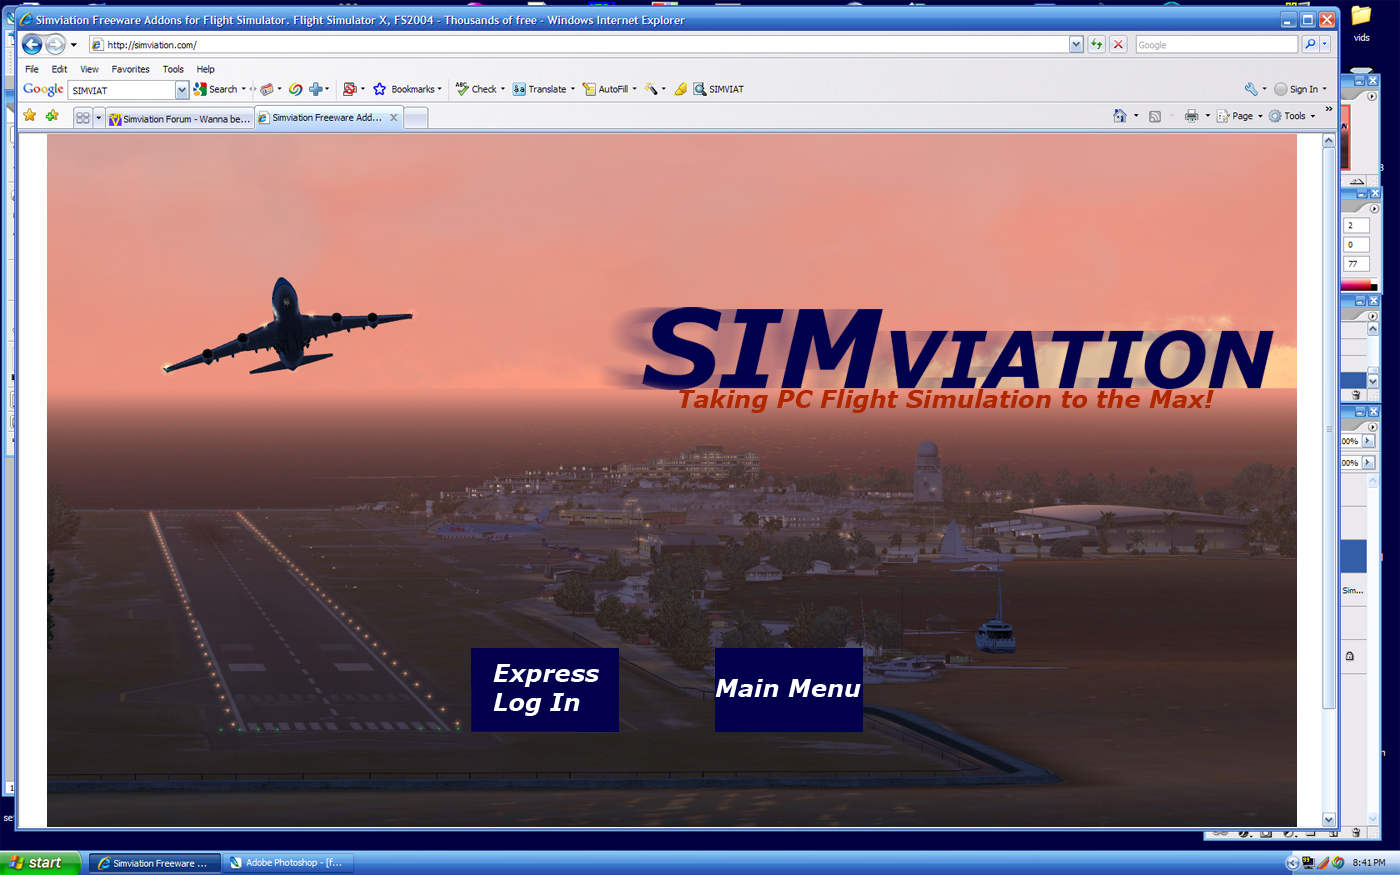Expand the address bar URL dropdown
The image size is (1400, 875).
click(1076, 44)
